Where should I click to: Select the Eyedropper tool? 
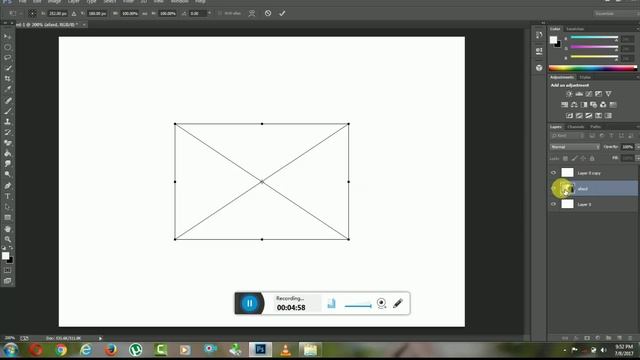(x=7, y=89)
